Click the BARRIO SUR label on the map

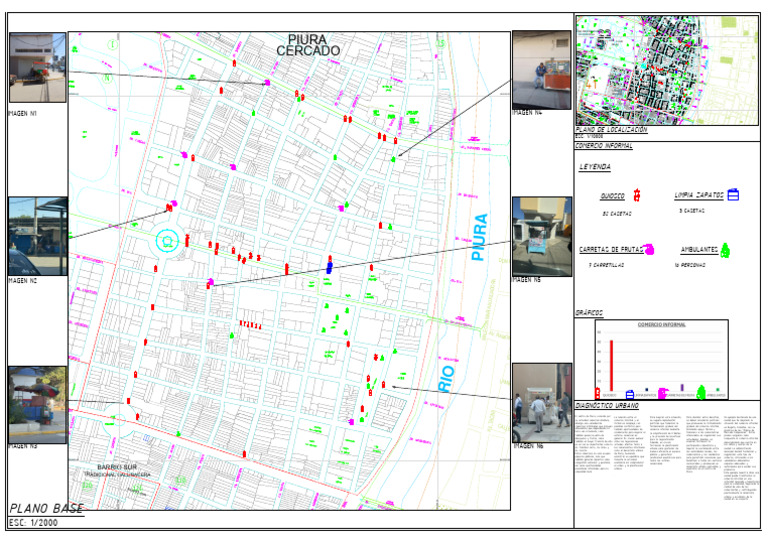point(117,467)
